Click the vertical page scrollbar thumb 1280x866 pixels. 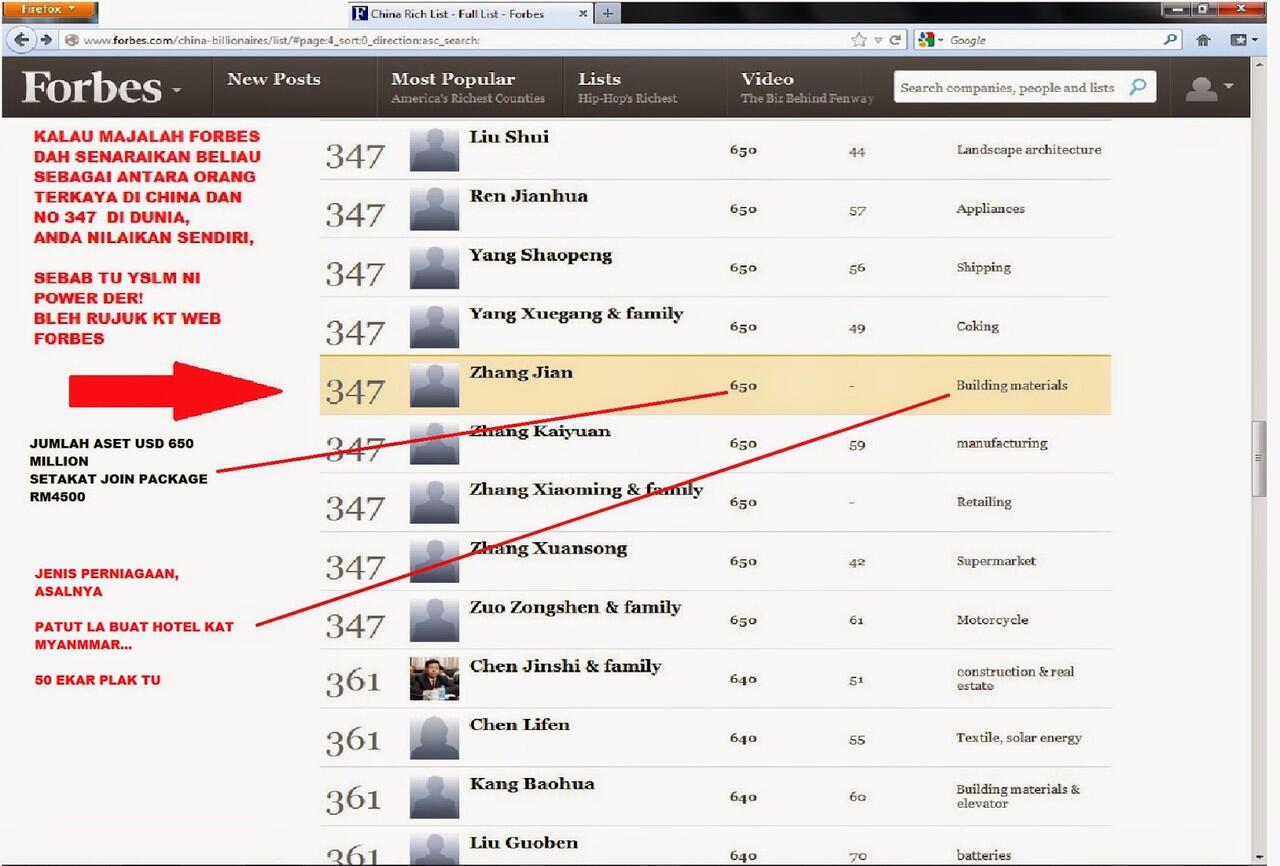(x=1260, y=459)
